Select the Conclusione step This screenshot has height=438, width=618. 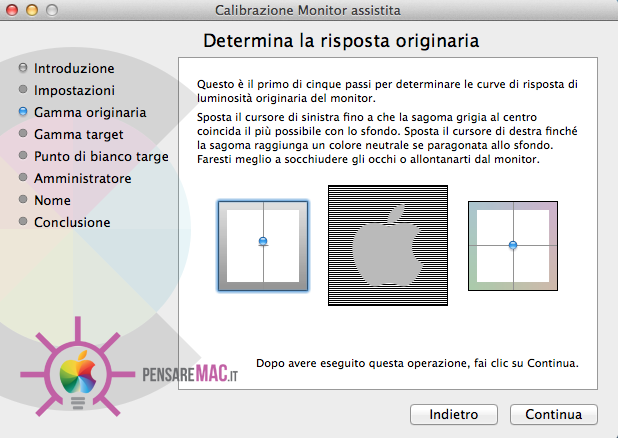tap(72, 222)
